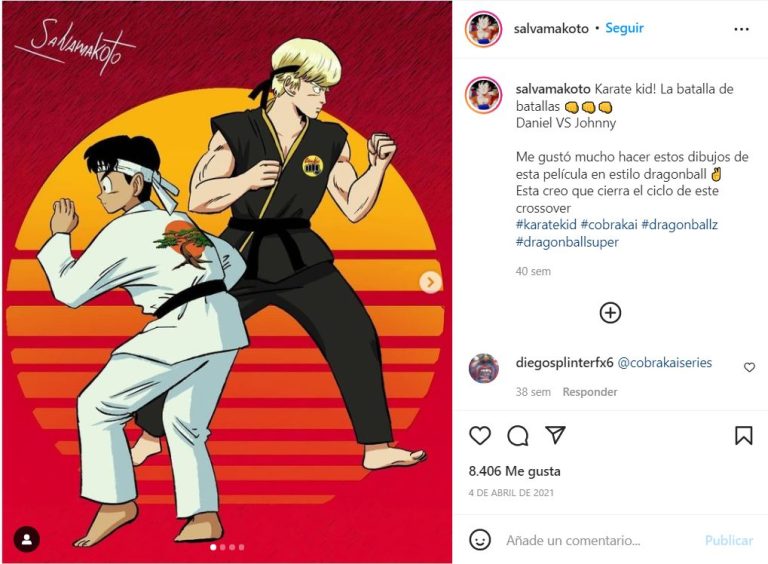Open emoji picker smiley icon

coord(480,540)
